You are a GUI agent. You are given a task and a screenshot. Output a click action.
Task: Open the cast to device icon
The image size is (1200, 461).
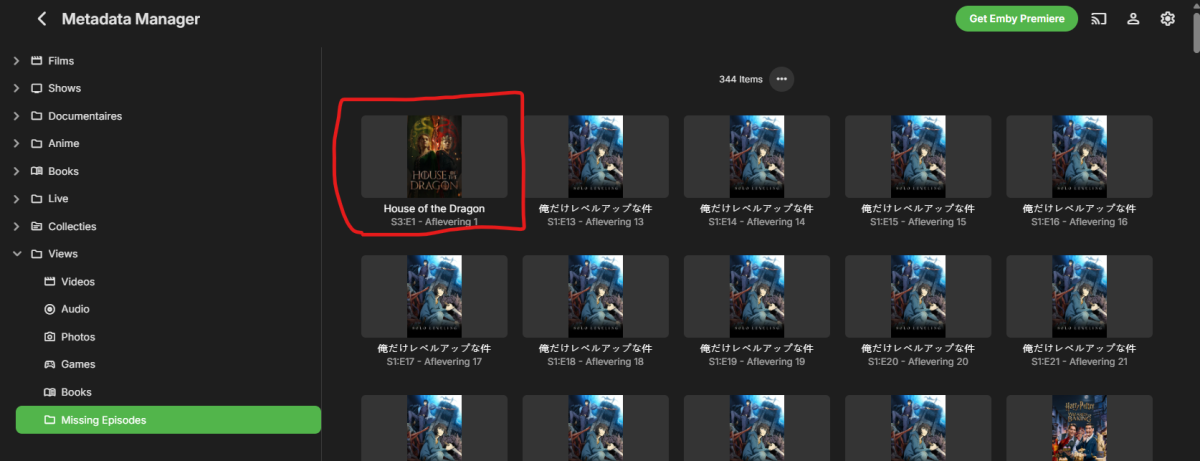tap(1099, 19)
